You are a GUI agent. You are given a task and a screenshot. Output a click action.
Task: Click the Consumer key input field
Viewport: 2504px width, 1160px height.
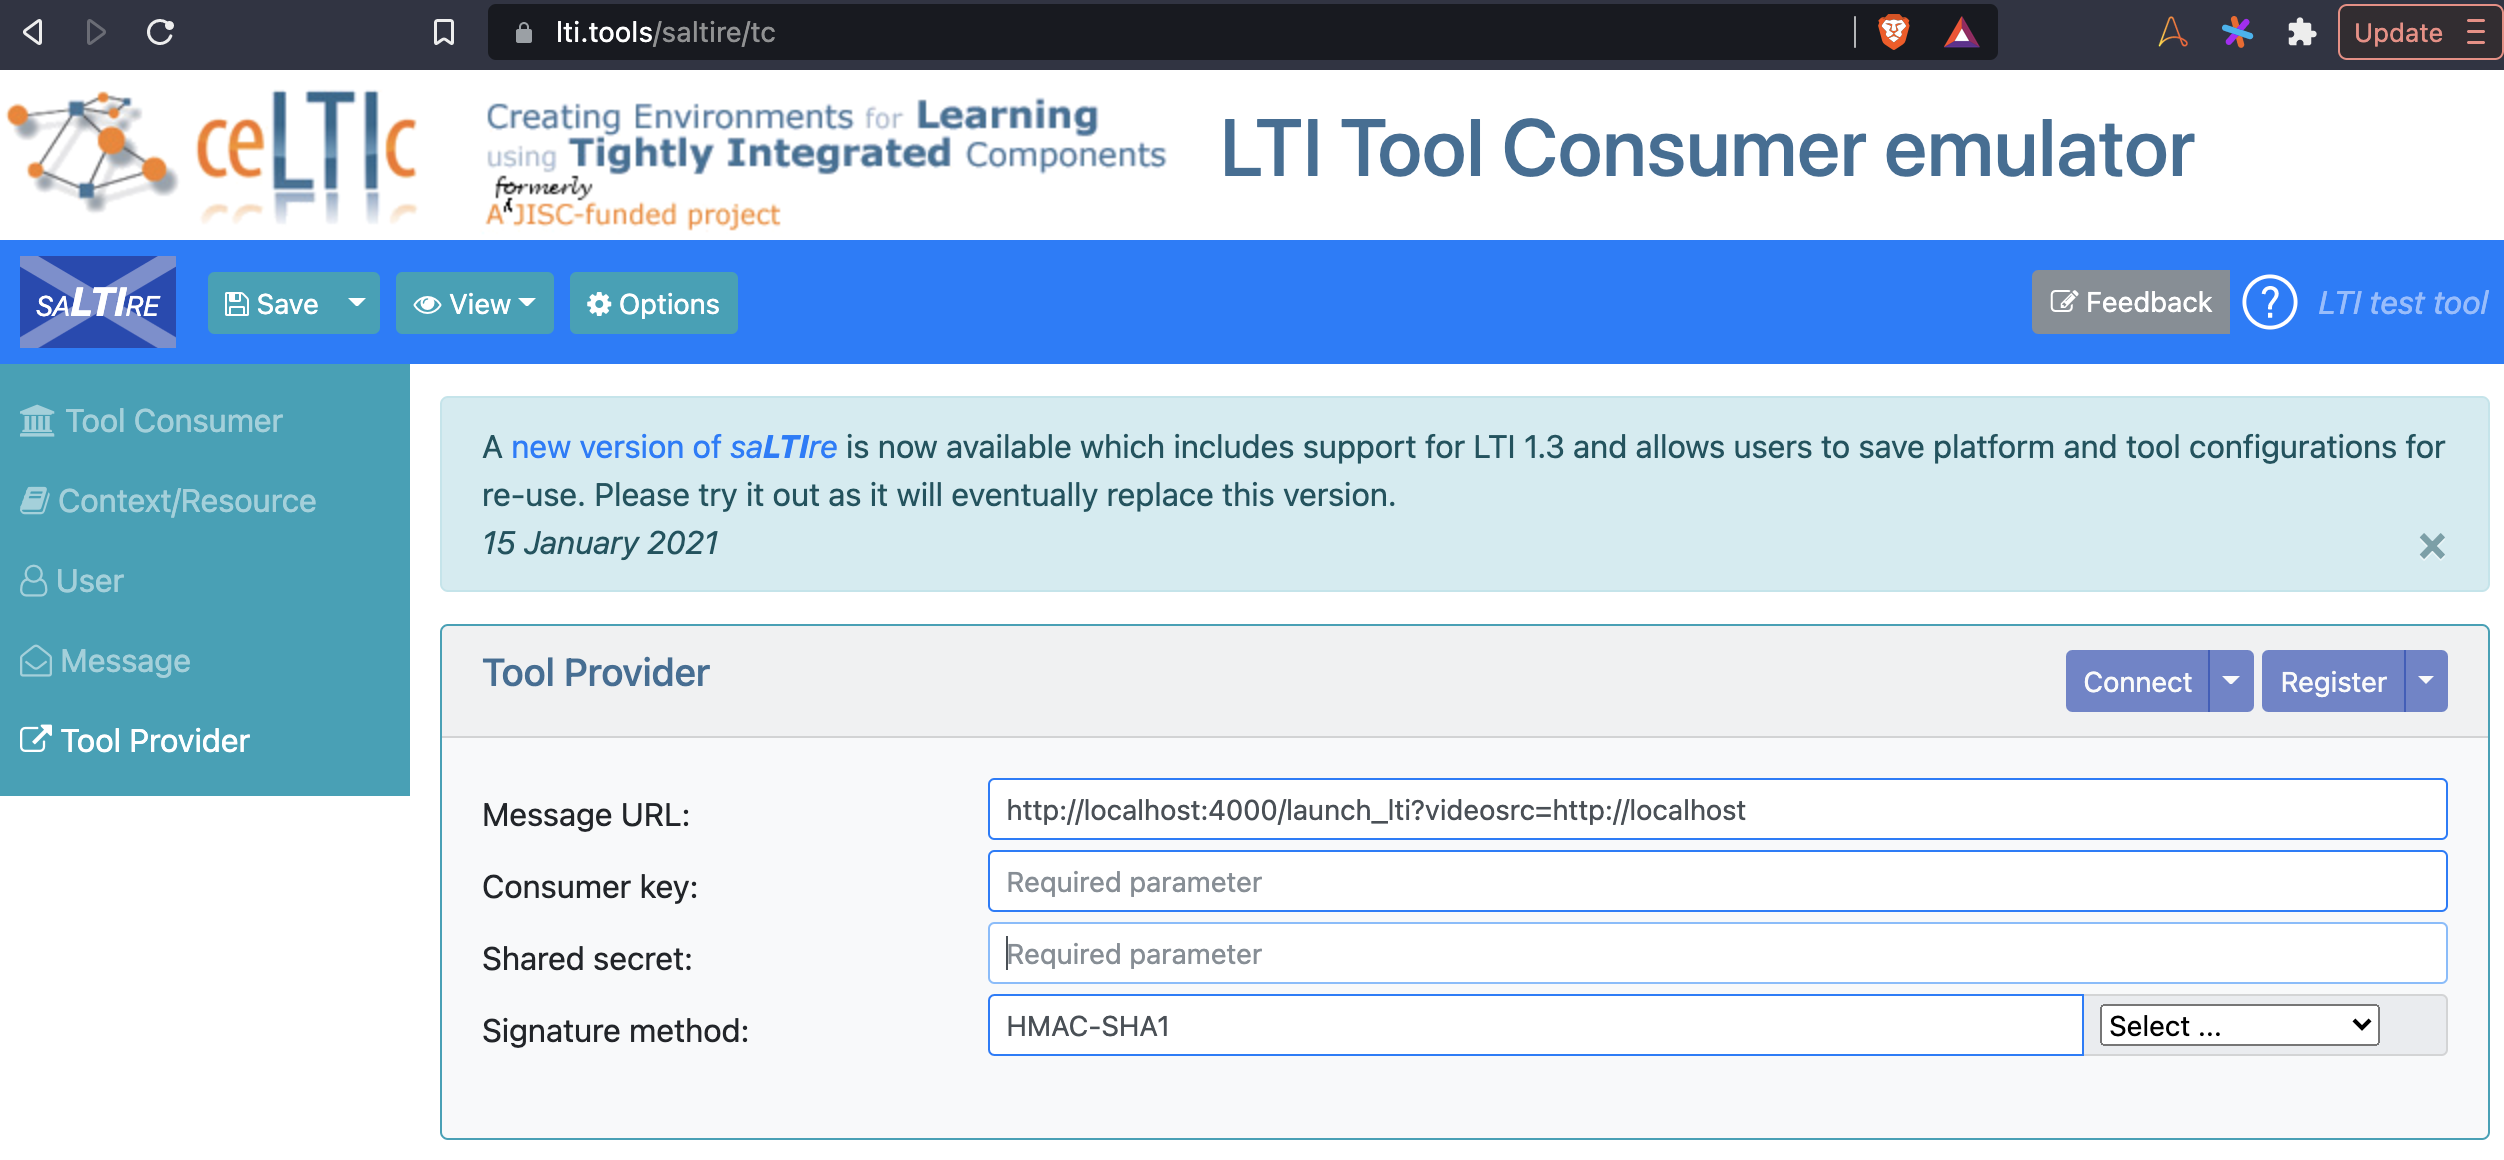tap(1716, 881)
